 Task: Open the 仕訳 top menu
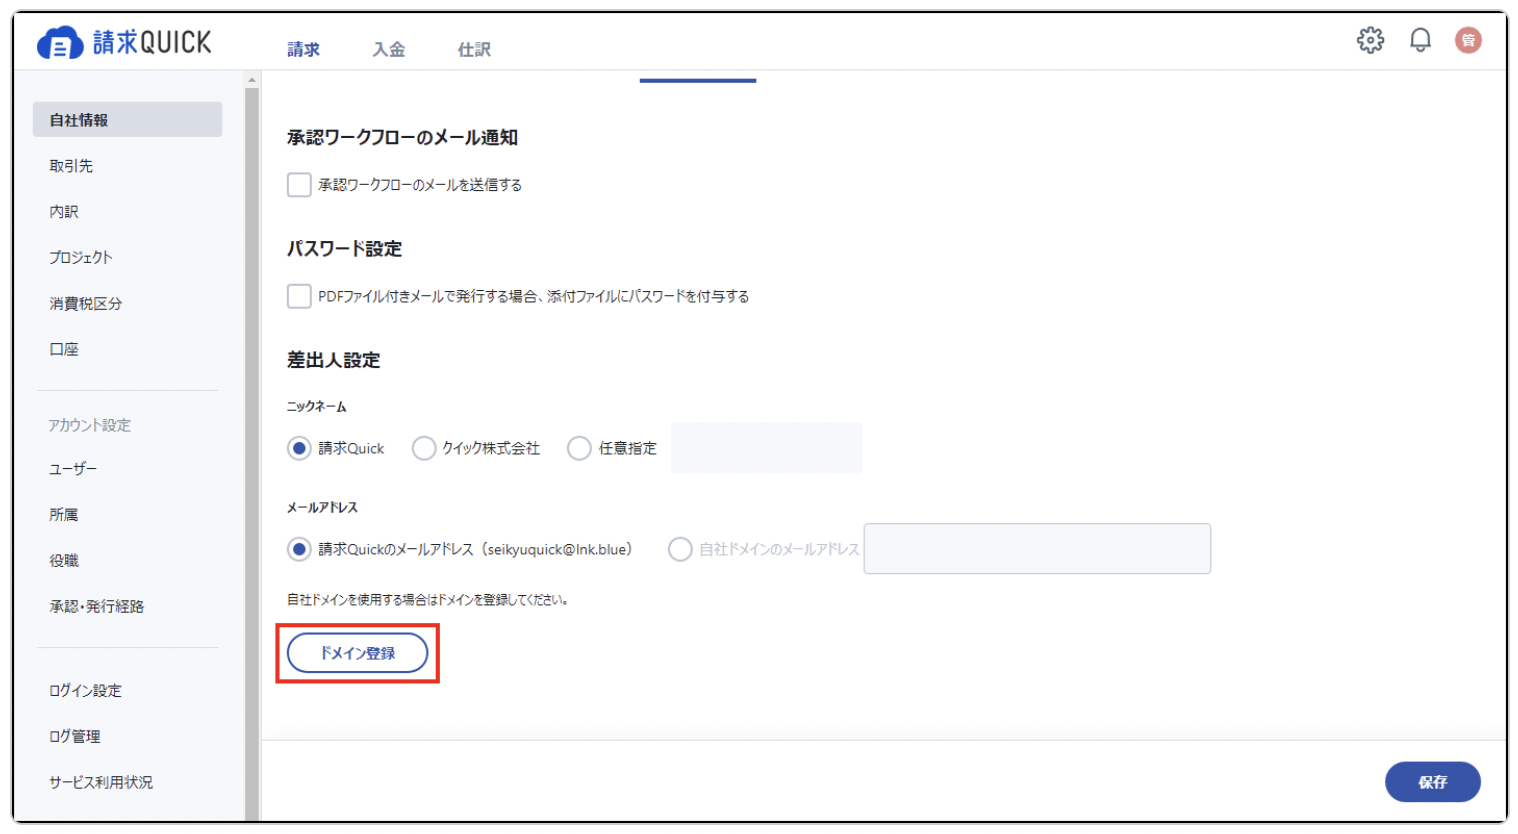(x=474, y=49)
